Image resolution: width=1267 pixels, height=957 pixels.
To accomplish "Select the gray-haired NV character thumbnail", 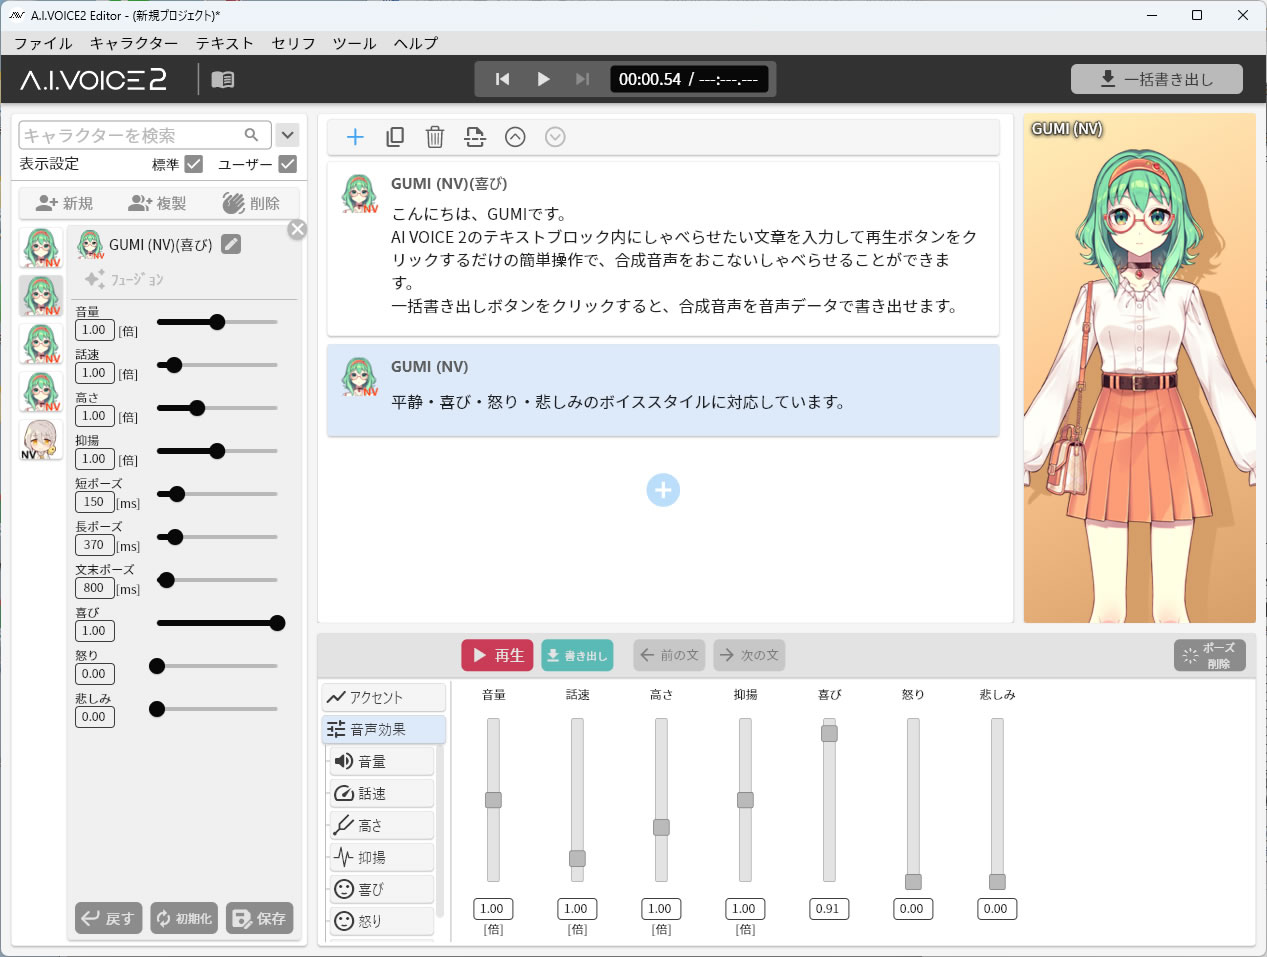I will [41, 440].
